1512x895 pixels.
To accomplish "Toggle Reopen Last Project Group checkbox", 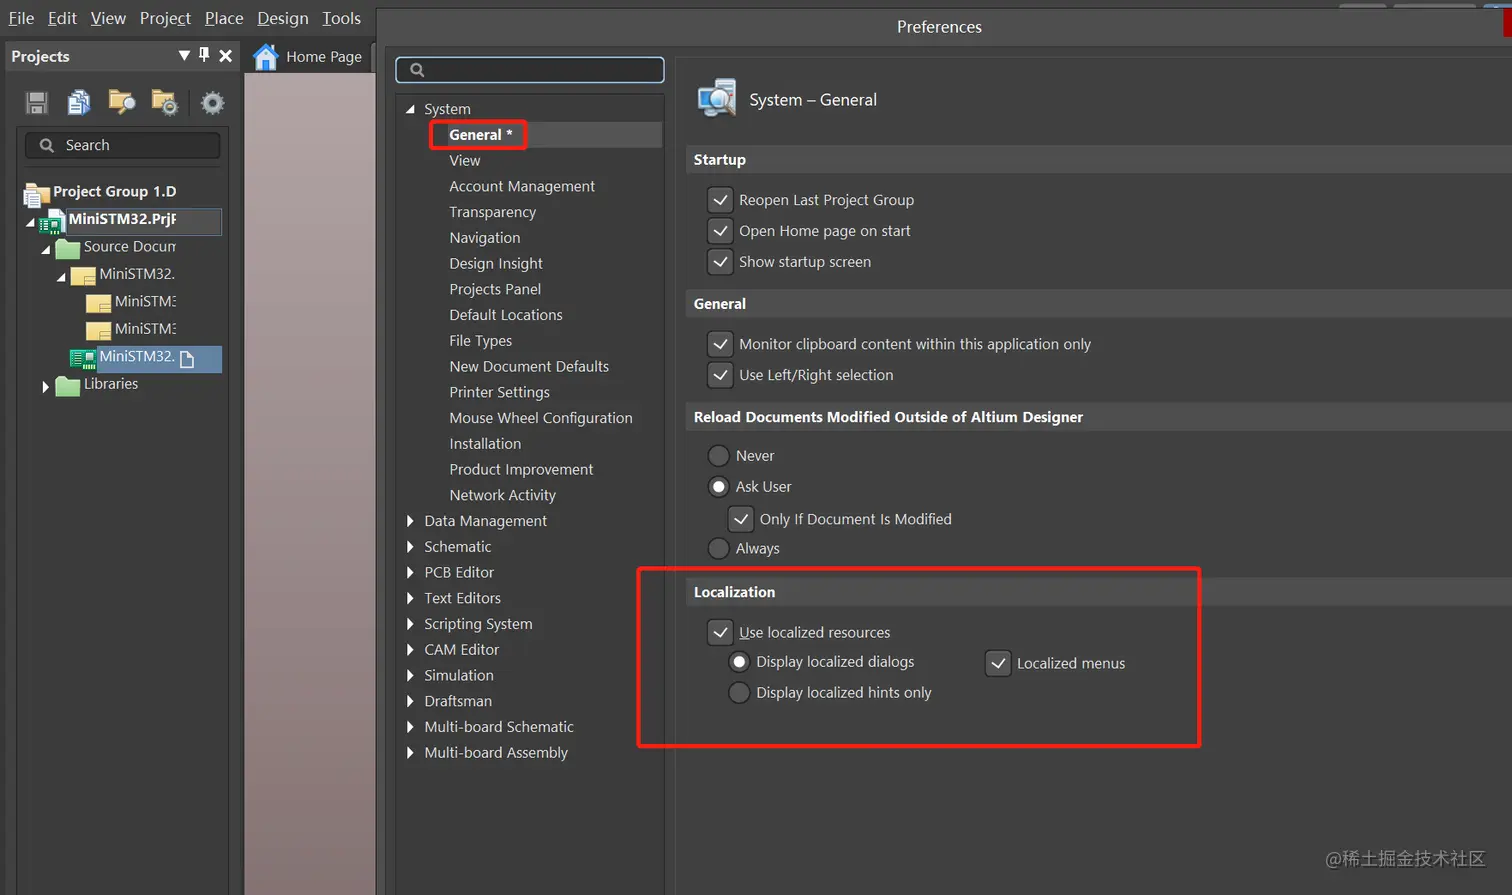I will click(720, 200).
